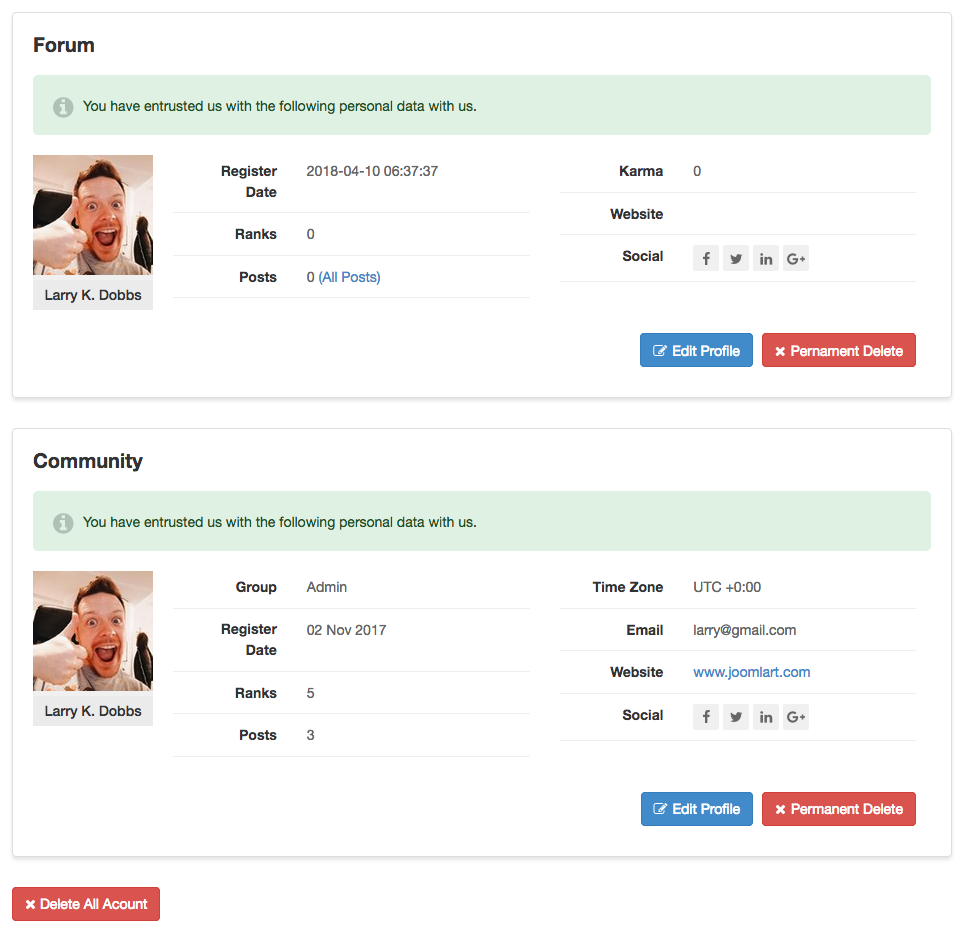Click the larry@gmail.com email address
The height and width of the screenshot is (934, 965).
point(746,630)
